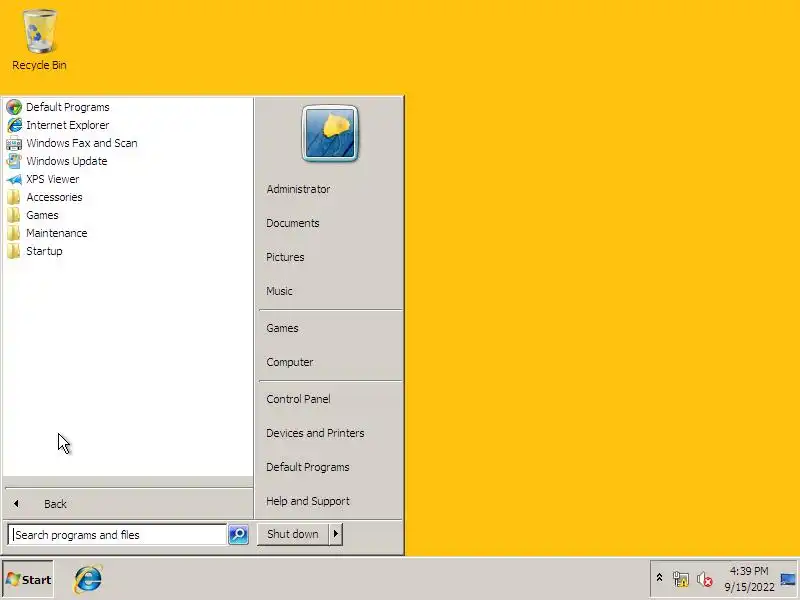800x600 pixels.
Task: Open the Recycle Bin desktop icon
Action: coord(39,40)
